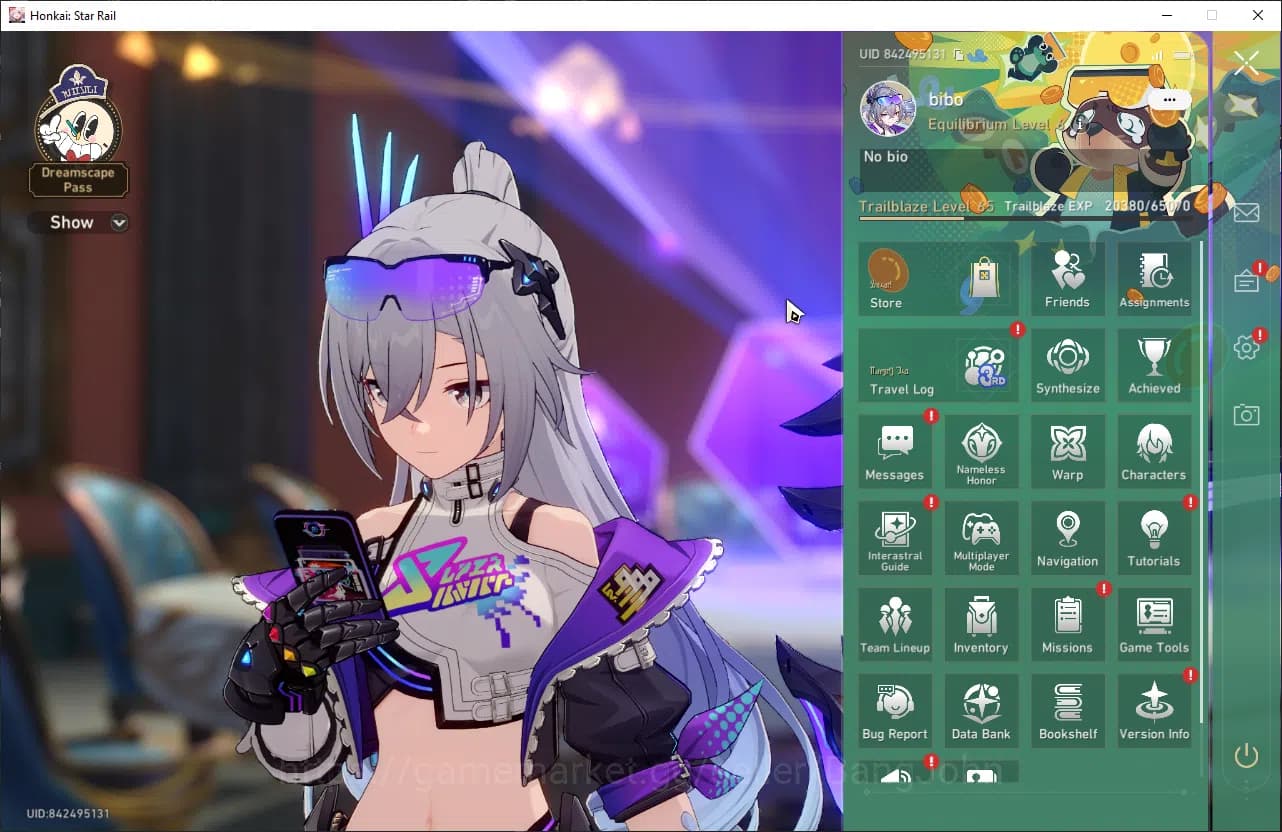Viewport: 1282px width, 832px height.
Task: Open the Synthesize panel
Action: [x=1068, y=364]
